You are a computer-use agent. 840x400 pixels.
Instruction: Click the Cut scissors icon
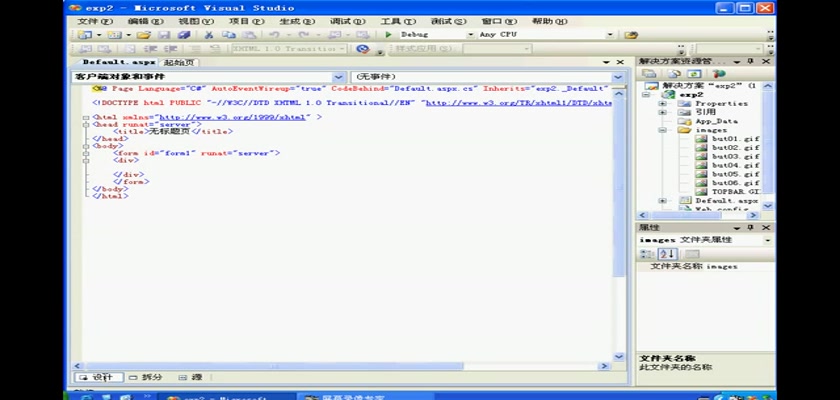tap(209, 35)
